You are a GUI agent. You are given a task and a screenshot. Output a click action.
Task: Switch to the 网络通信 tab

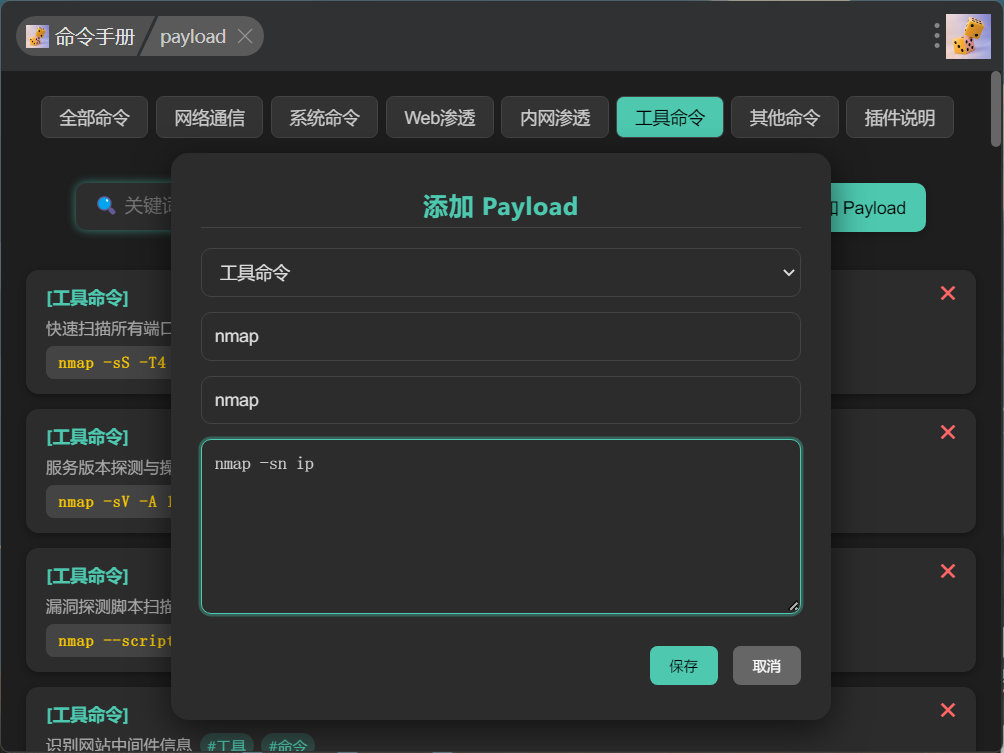[x=209, y=117]
